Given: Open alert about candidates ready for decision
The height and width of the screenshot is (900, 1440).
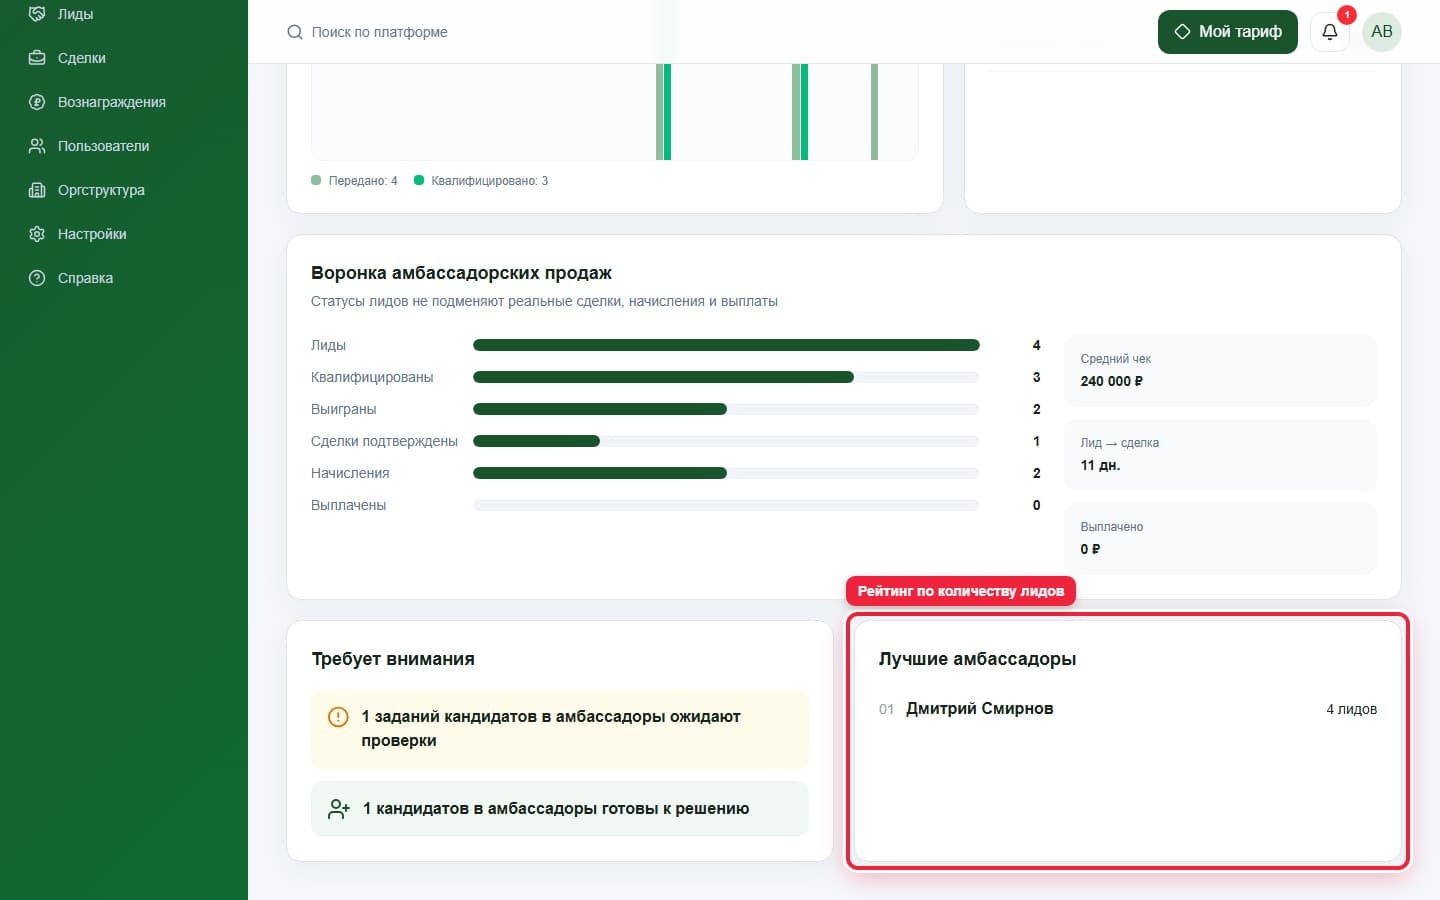Looking at the screenshot, I should (x=560, y=809).
